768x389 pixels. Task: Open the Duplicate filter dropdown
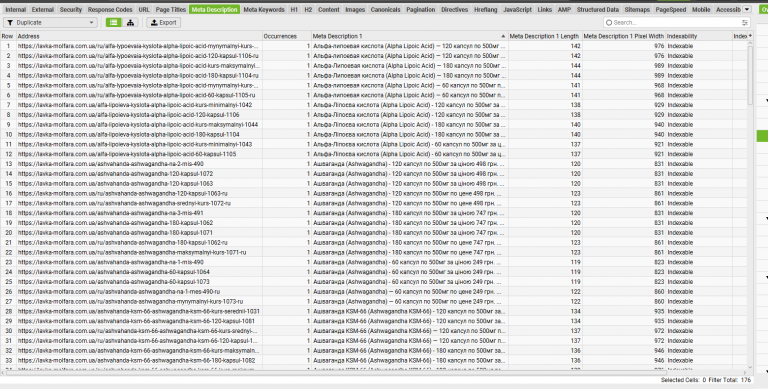(50, 23)
